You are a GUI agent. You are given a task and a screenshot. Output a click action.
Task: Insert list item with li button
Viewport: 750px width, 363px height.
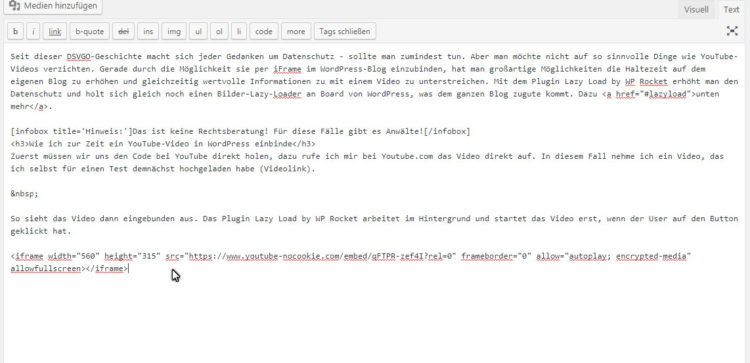point(239,32)
